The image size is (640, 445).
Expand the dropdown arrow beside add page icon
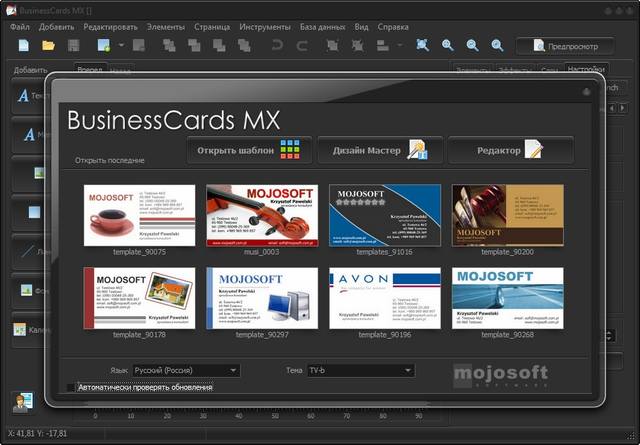coord(121,45)
